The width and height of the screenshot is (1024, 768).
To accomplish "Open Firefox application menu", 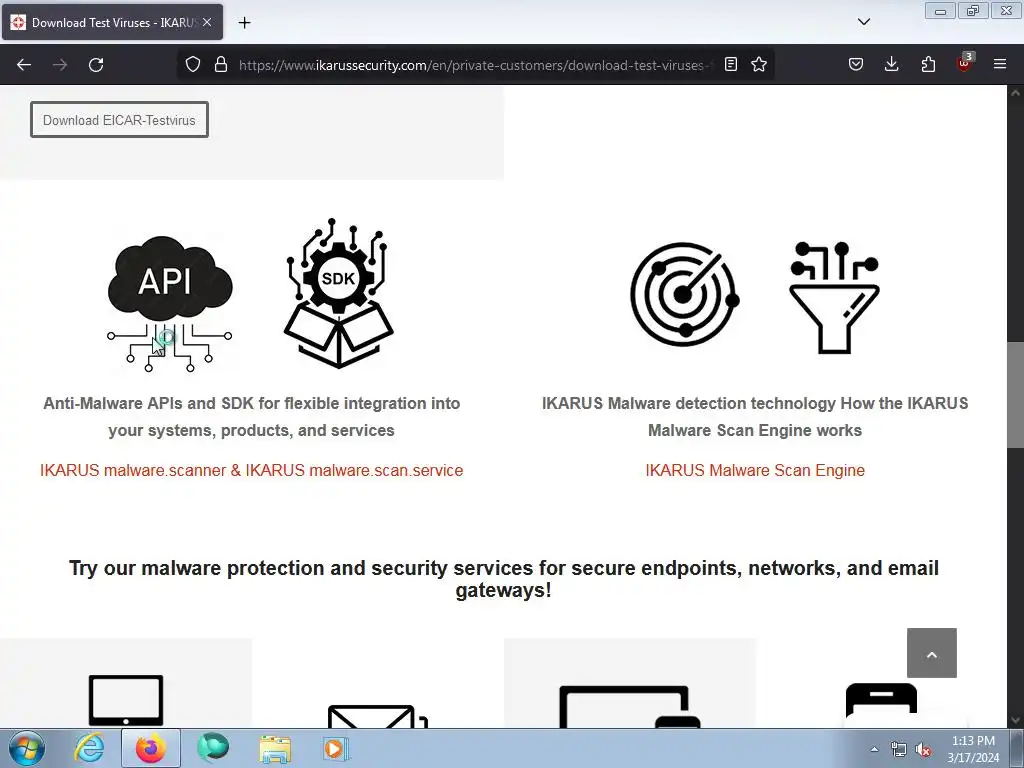I will point(1000,65).
